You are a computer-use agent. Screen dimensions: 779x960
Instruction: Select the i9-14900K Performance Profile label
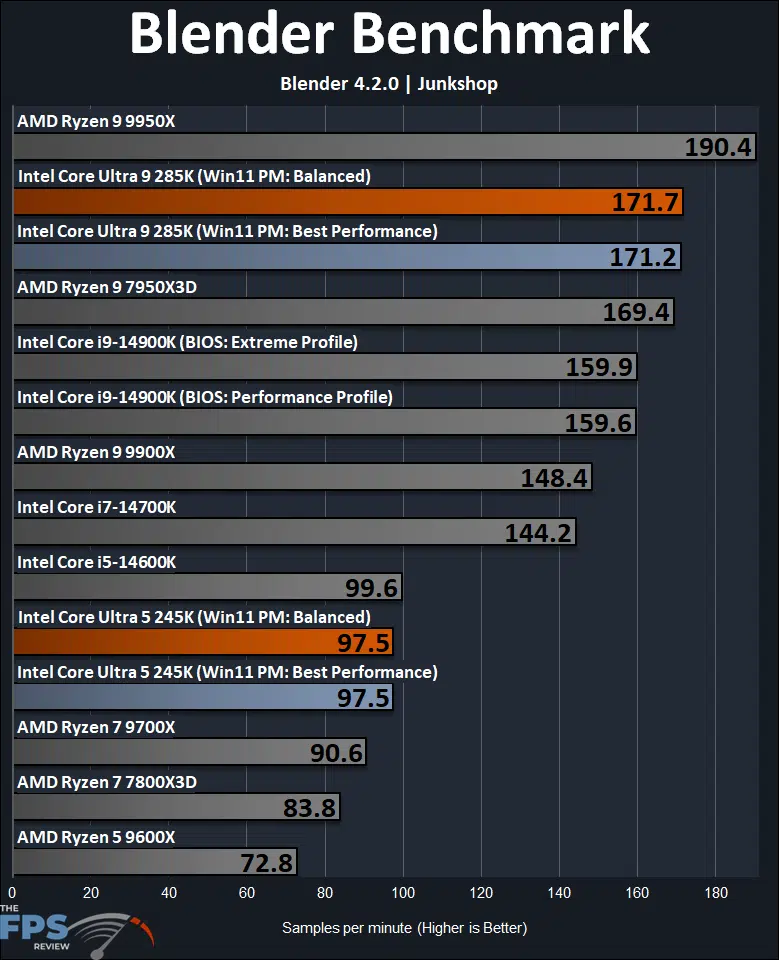pos(205,397)
